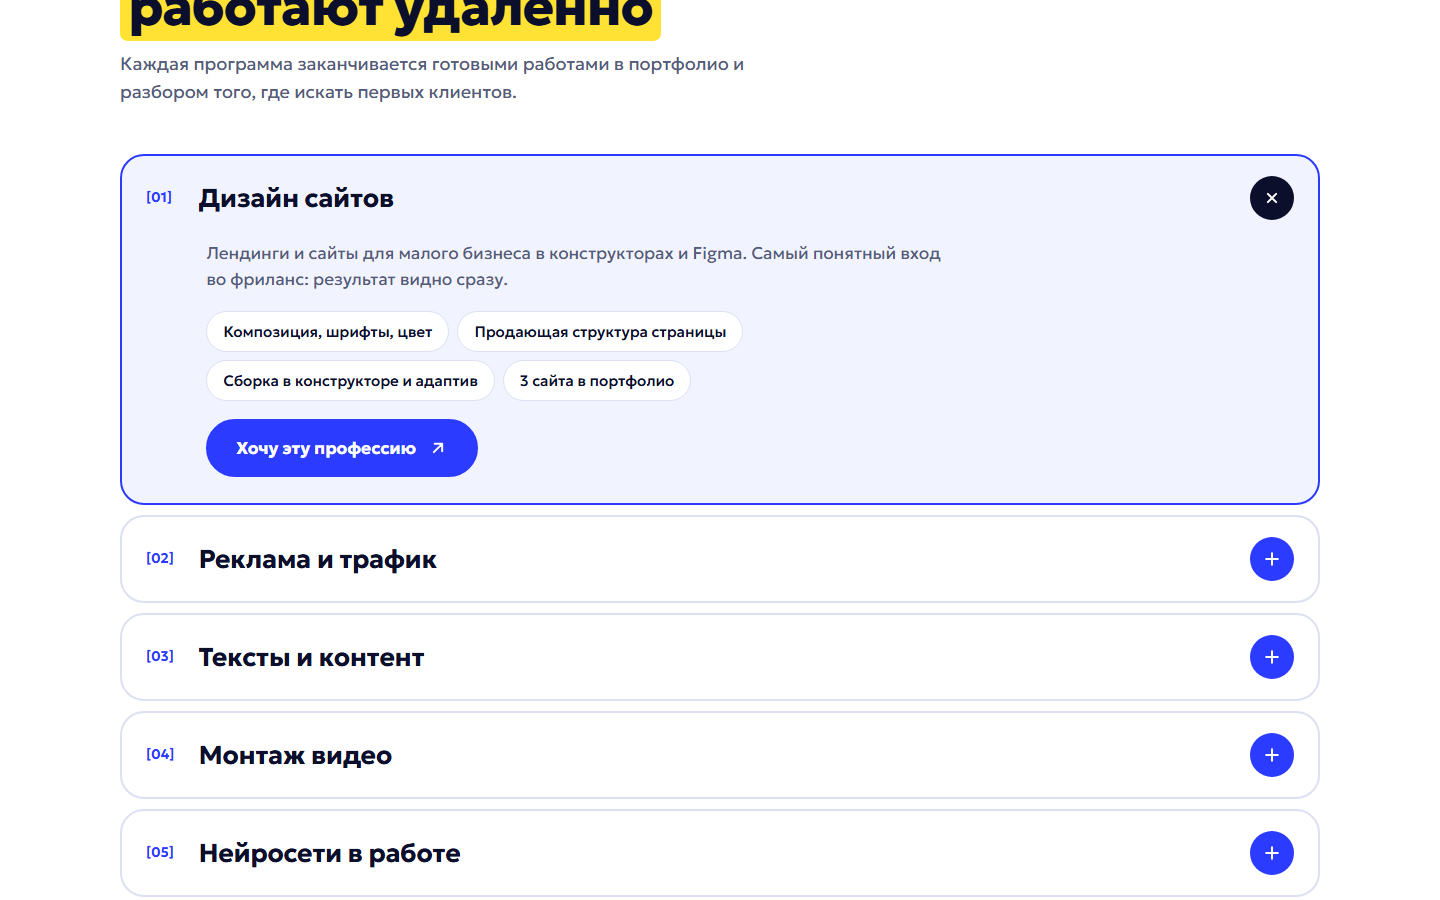Open the Тексты и контент heading
The image size is (1440, 900).
312,657
